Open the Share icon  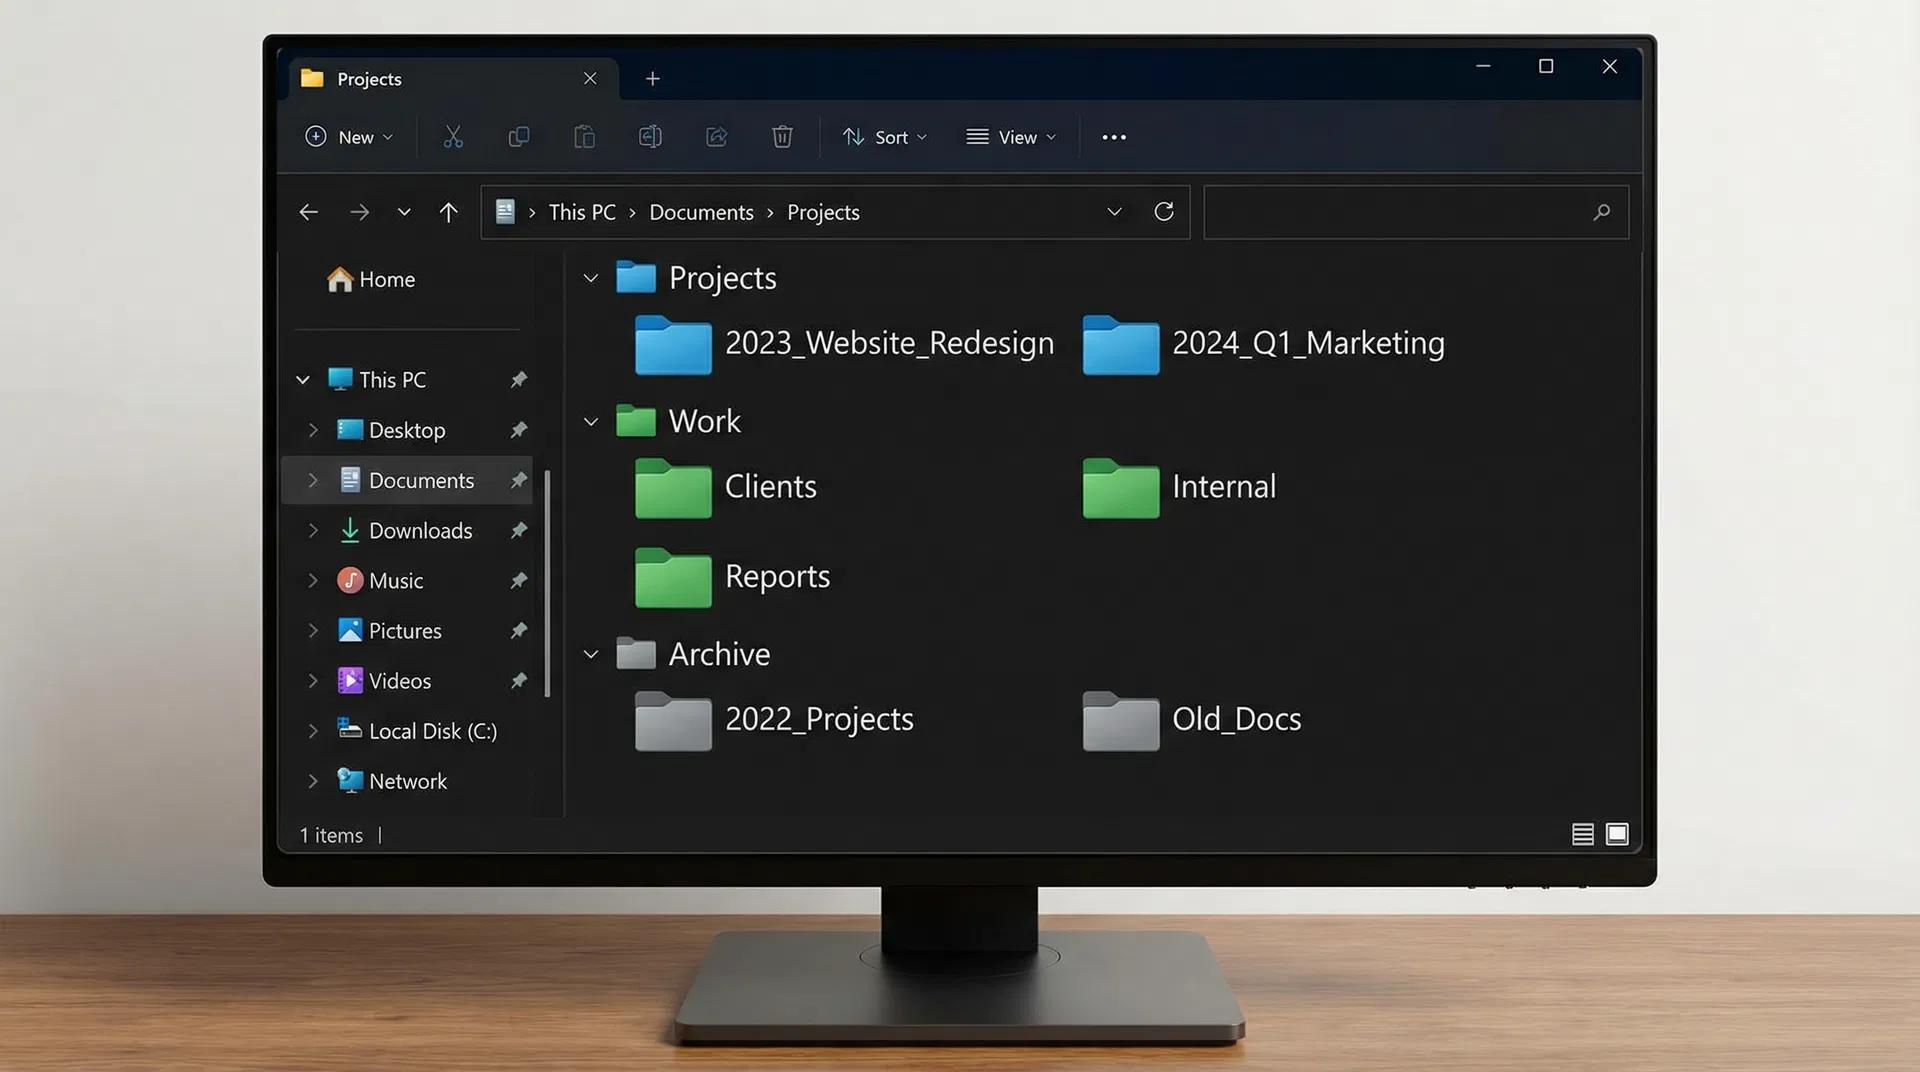[716, 137]
